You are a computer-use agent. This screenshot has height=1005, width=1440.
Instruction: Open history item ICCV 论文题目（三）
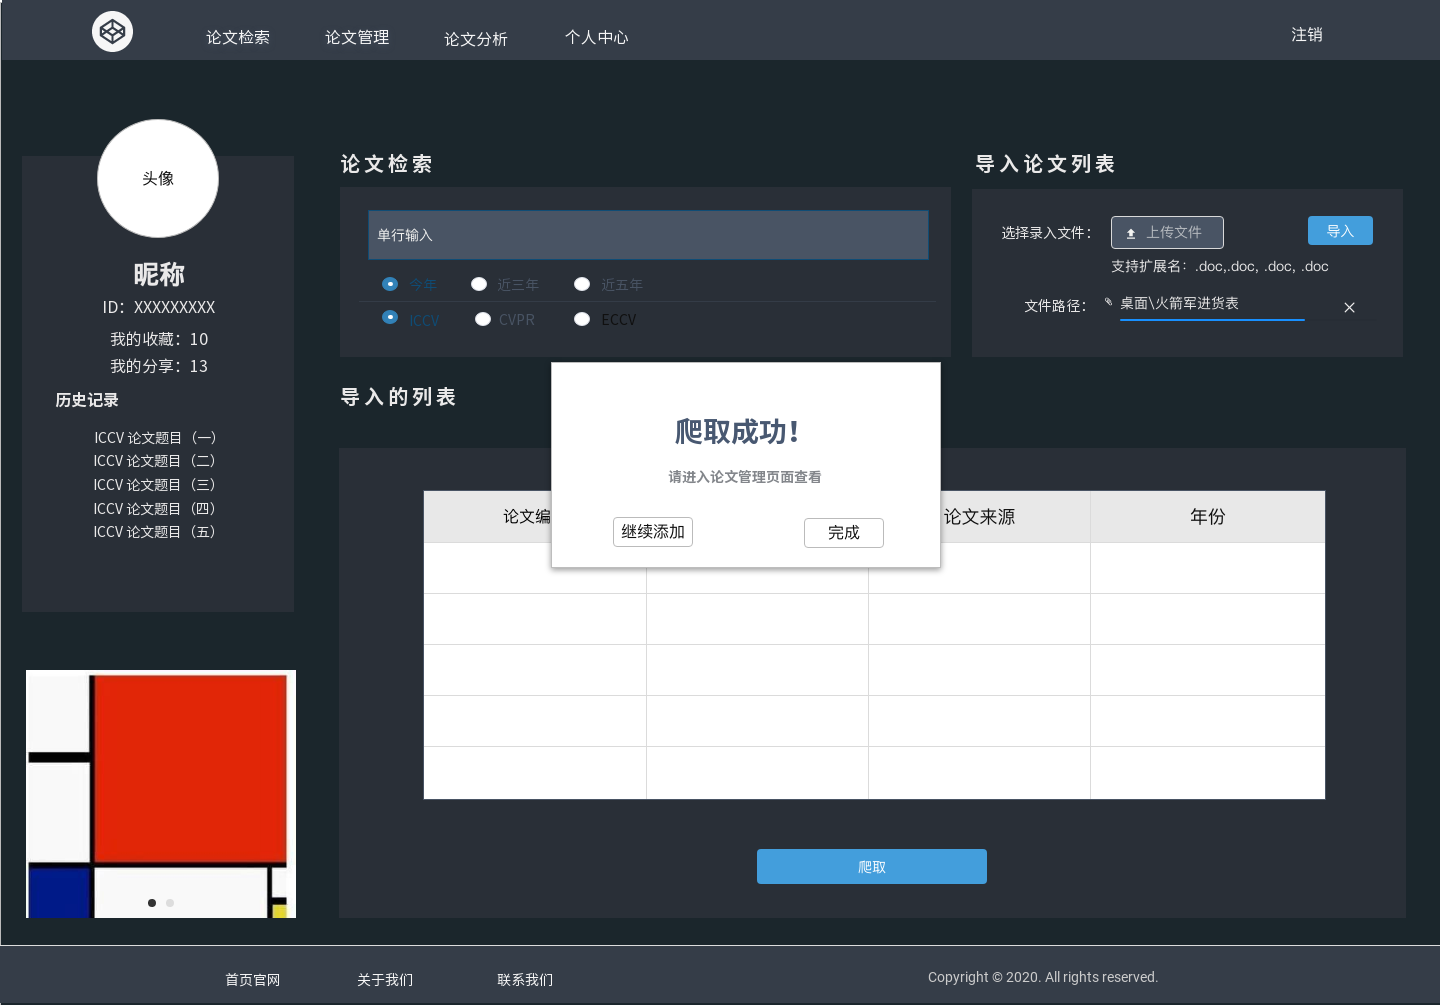(155, 485)
